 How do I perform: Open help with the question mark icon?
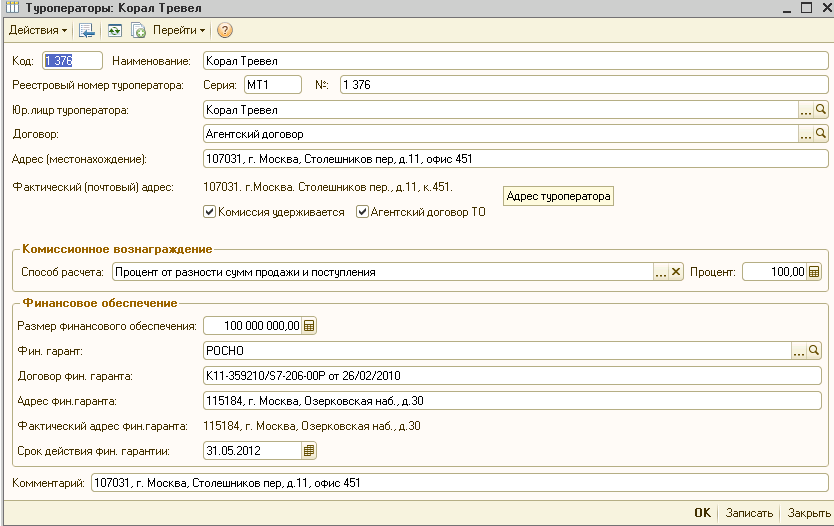click(x=225, y=30)
